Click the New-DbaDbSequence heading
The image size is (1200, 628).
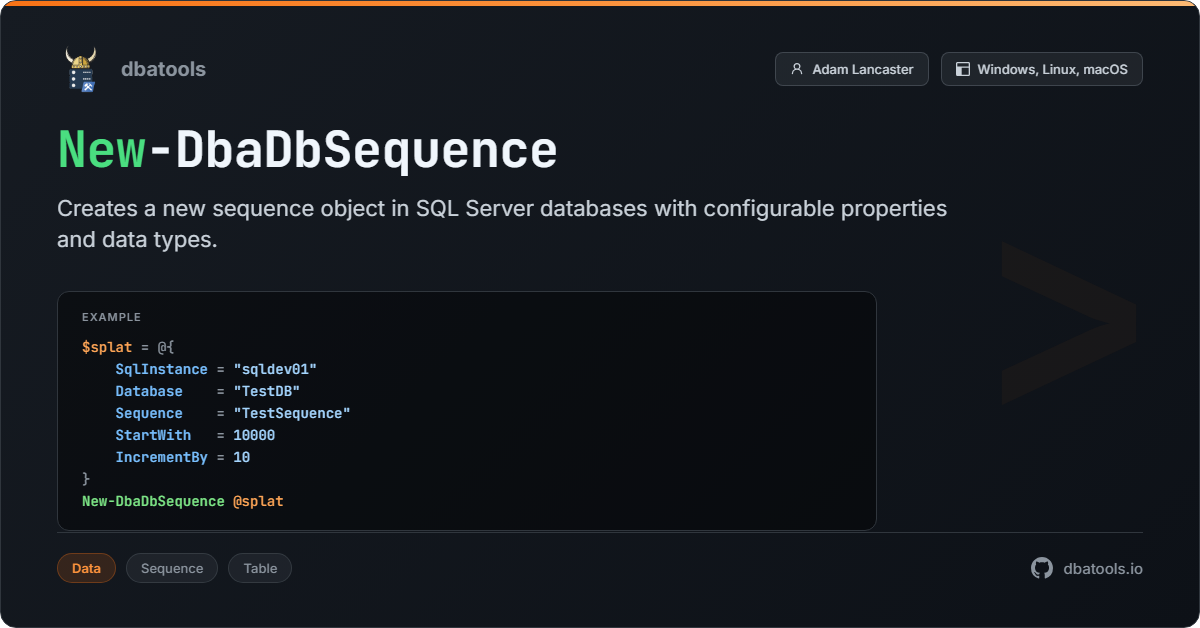307,150
